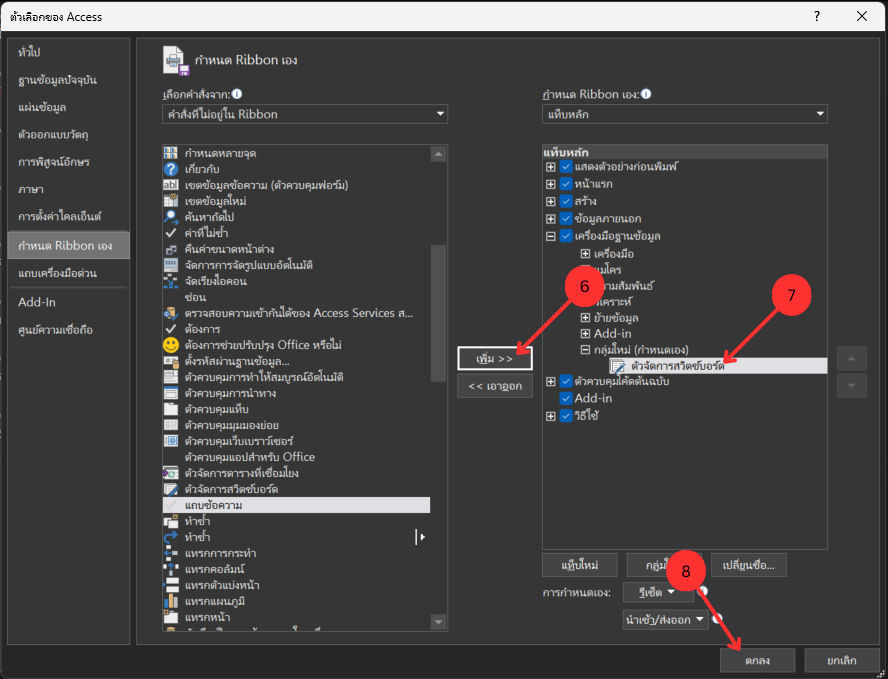
Task: Click the command list scrollbar down arrow
Action: pyautogui.click(x=437, y=622)
